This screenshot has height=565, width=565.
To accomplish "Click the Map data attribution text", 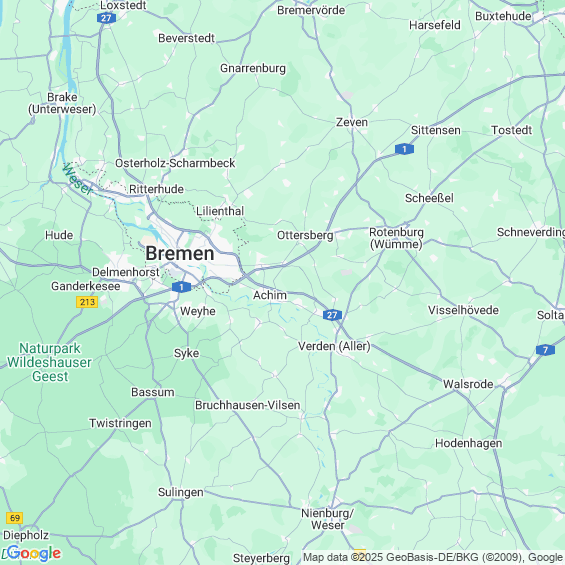I will tap(432, 557).
